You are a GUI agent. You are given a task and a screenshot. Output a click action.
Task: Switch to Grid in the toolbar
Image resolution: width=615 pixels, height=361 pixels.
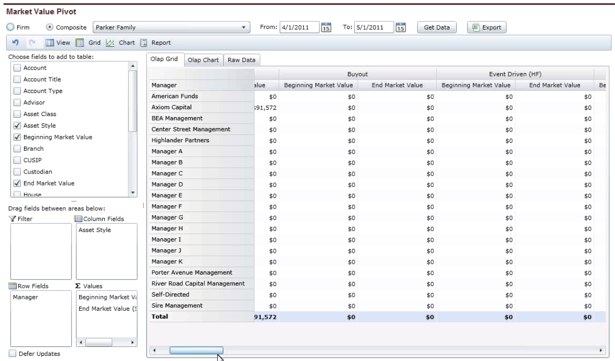[88, 43]
